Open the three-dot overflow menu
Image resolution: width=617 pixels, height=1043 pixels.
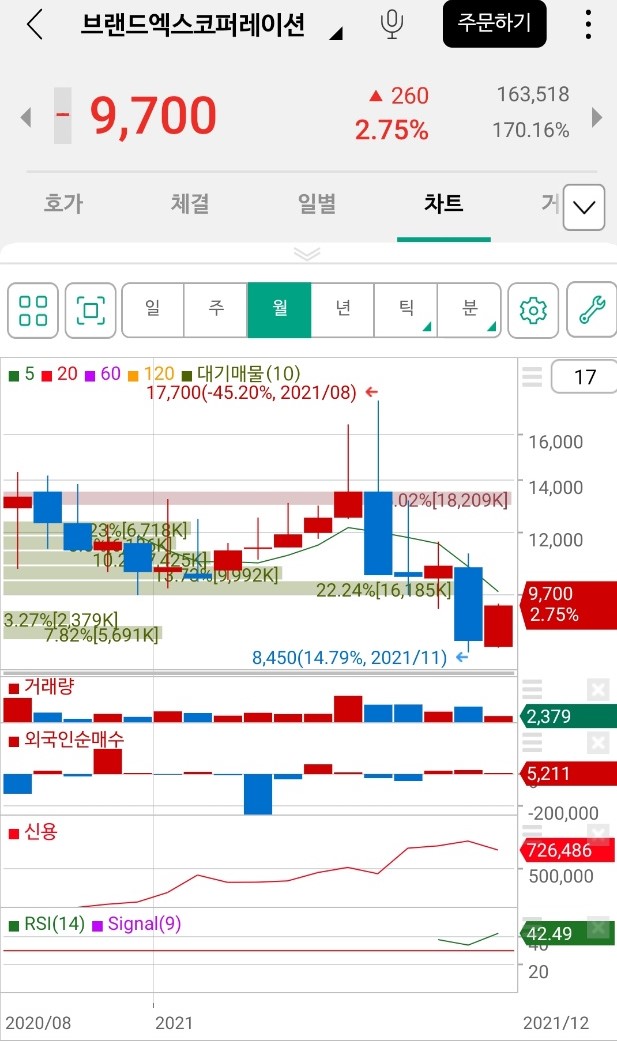[588, 25]
